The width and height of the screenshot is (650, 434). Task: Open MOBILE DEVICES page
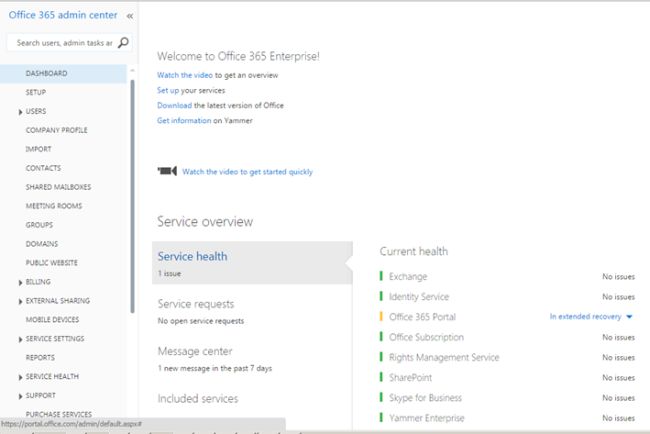click(52, 320)
